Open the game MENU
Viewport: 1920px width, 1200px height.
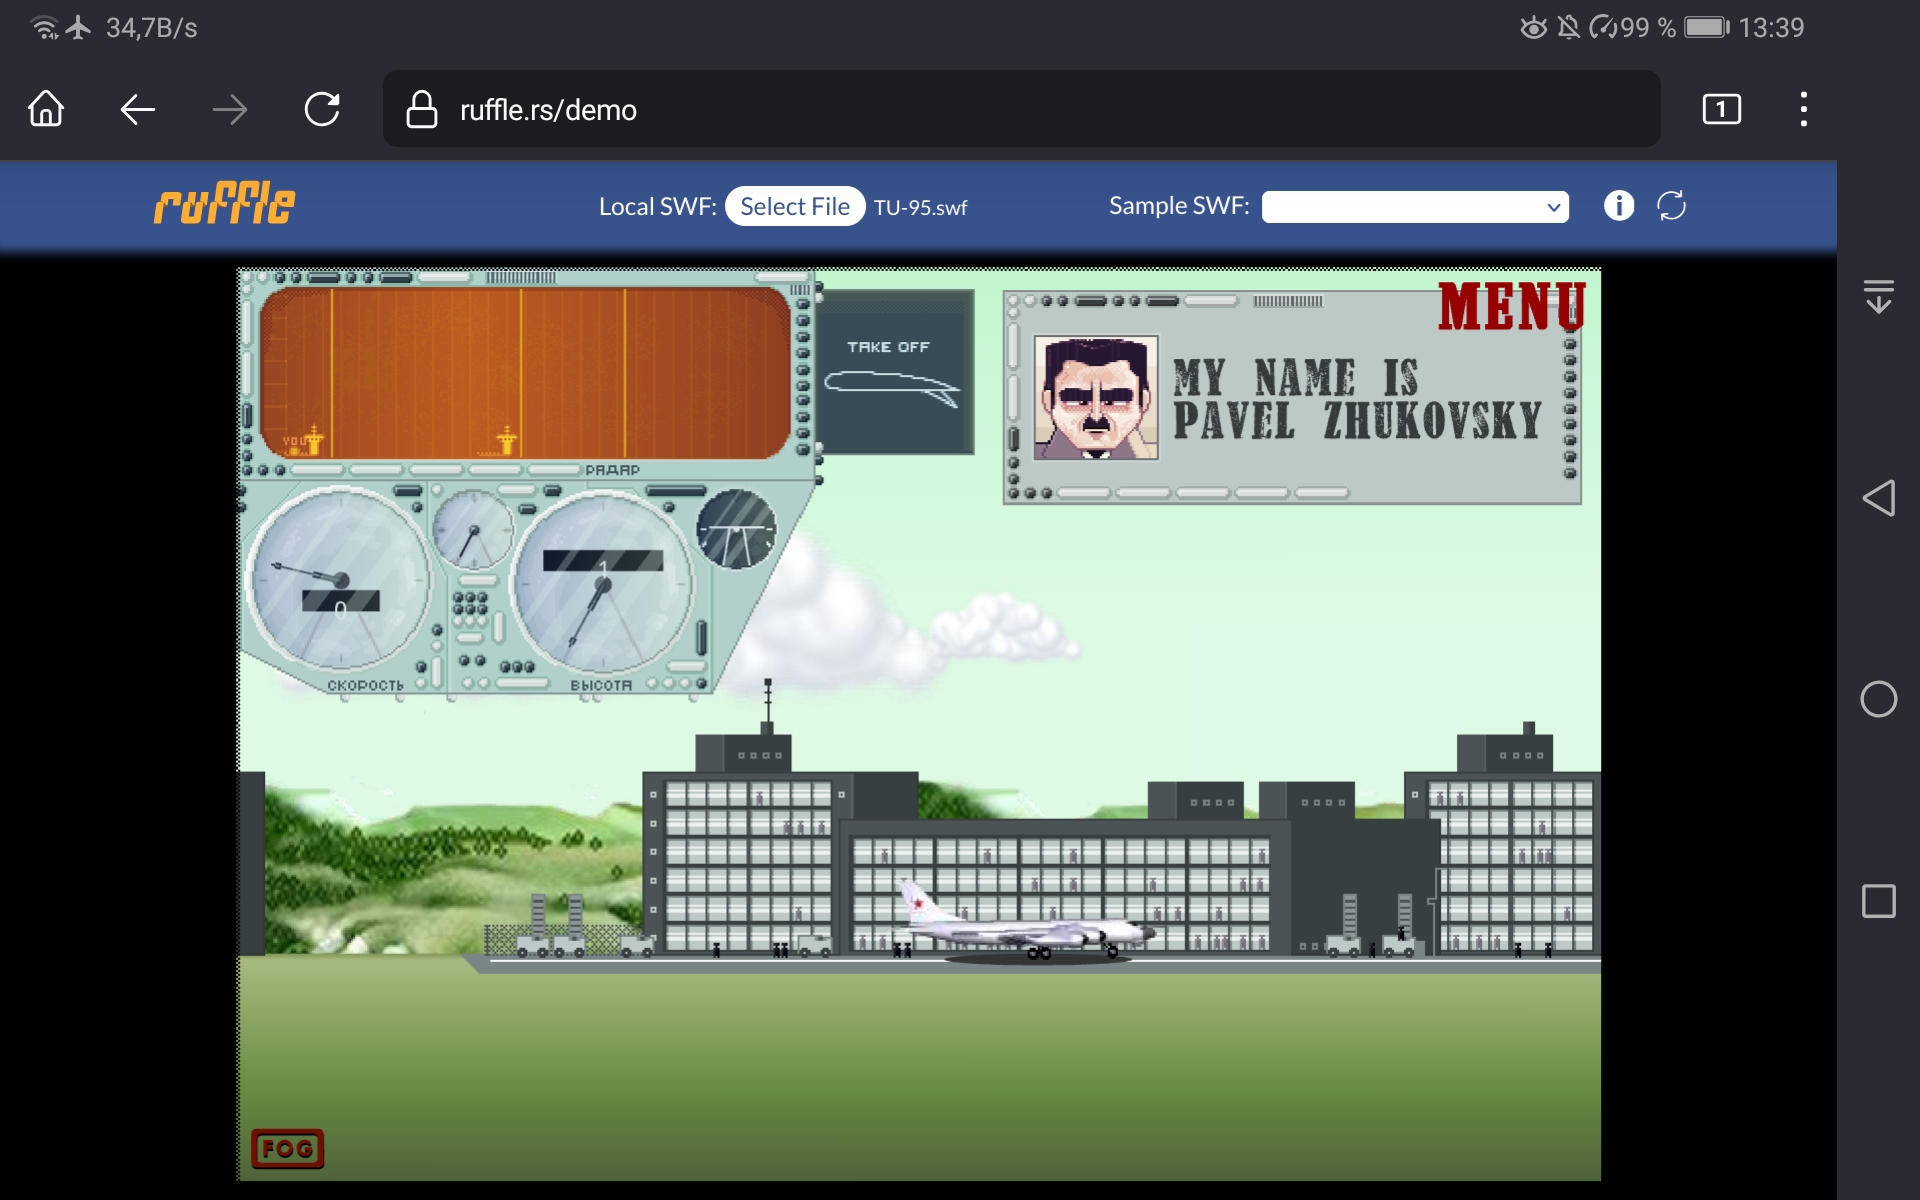(1511, 307)
